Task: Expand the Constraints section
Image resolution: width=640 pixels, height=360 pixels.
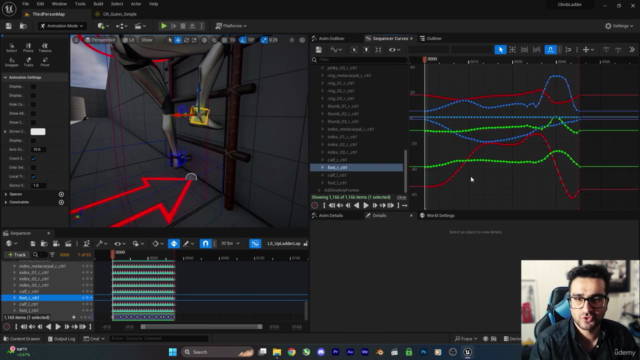Action: tap(6, 202)
